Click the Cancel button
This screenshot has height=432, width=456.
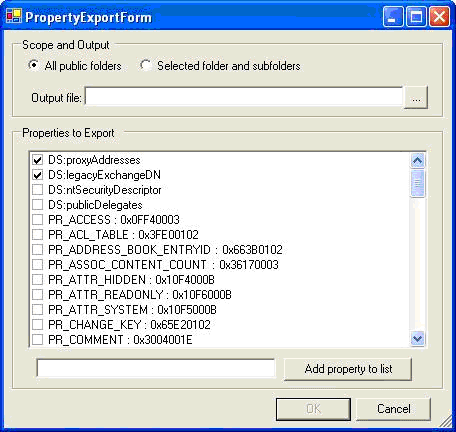point(393,409)
